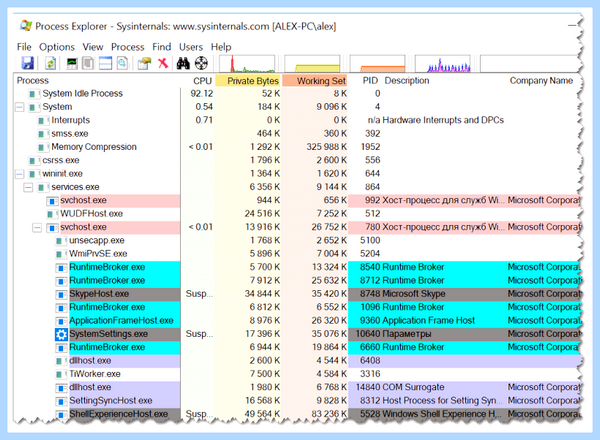
Task: Click the 92.12 CPU value
Action: [x=202, y=94]
